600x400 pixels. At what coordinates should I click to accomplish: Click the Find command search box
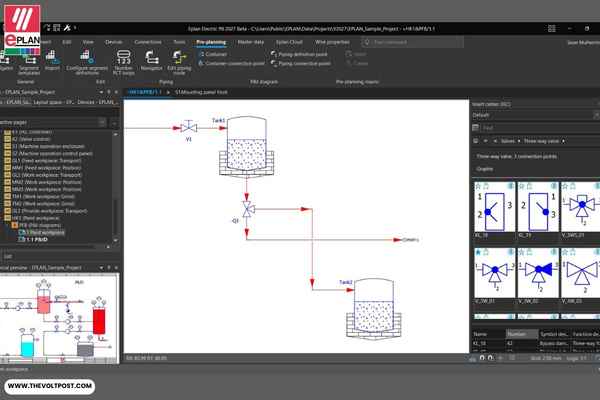pos(412,42)
